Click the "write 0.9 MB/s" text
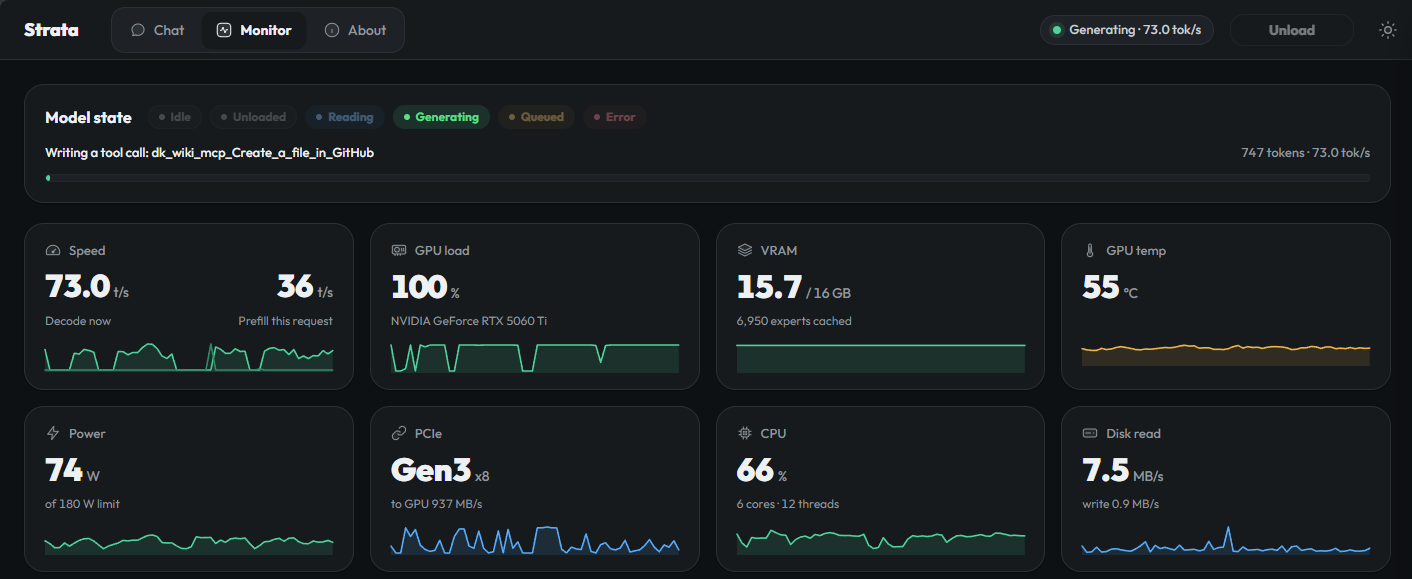 click(x=1121, y=504)
